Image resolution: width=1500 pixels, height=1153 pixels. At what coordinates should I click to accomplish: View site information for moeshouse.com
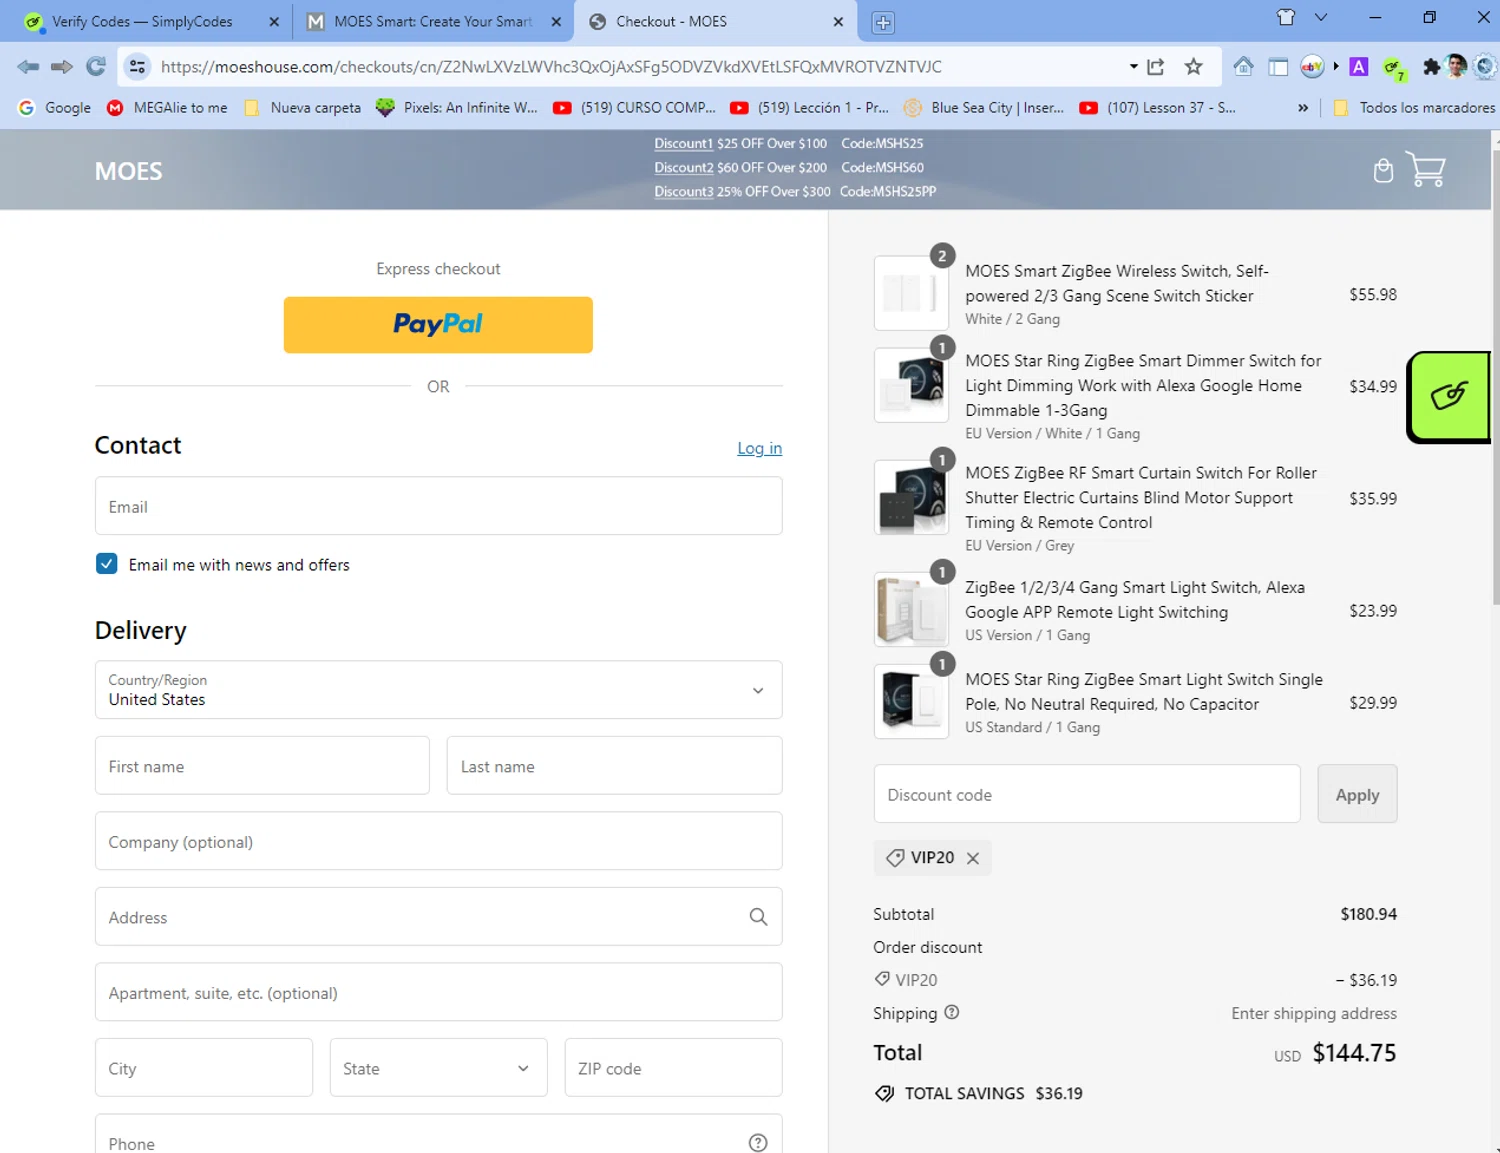(x=138, y=67)
